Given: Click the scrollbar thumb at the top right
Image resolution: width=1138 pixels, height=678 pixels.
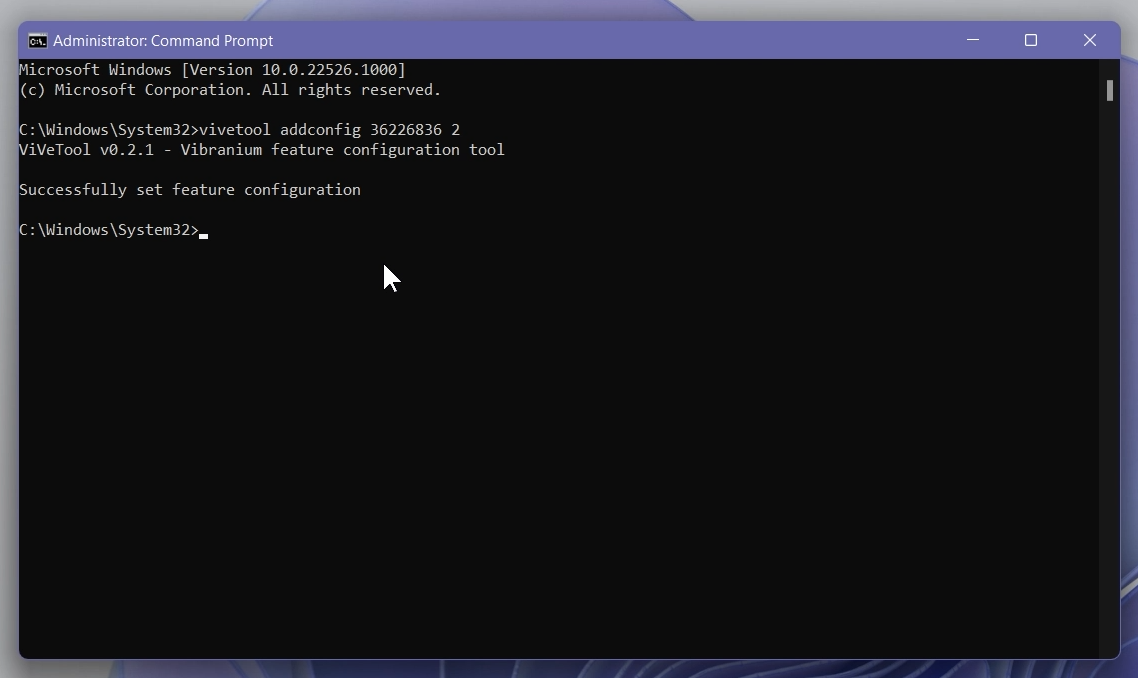Looking at the screenshot, I should click(1109, 90).
